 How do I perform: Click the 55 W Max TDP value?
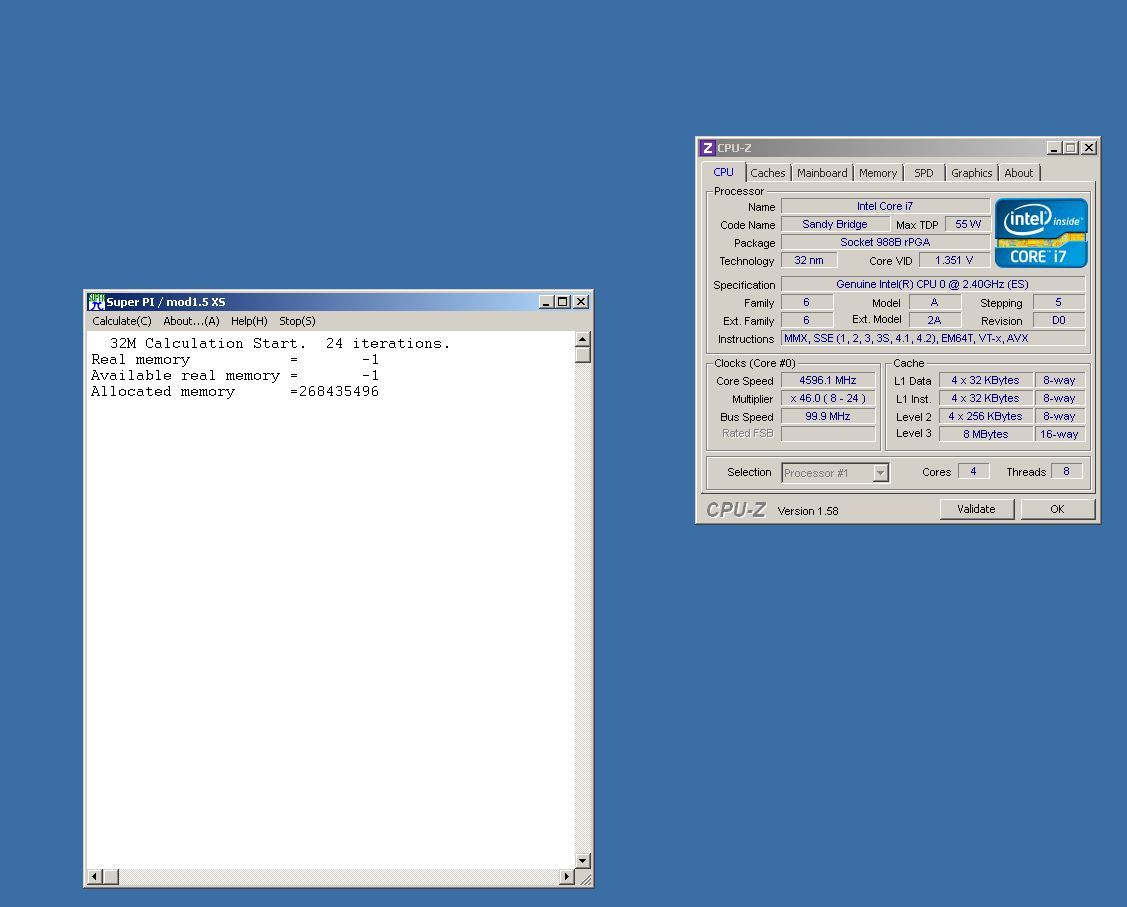tap(967, 224)
